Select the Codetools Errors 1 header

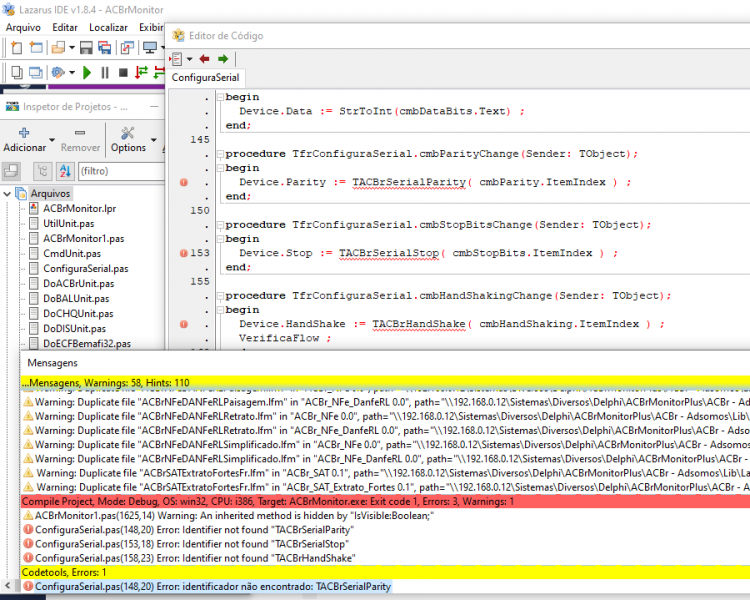(385, 572)
